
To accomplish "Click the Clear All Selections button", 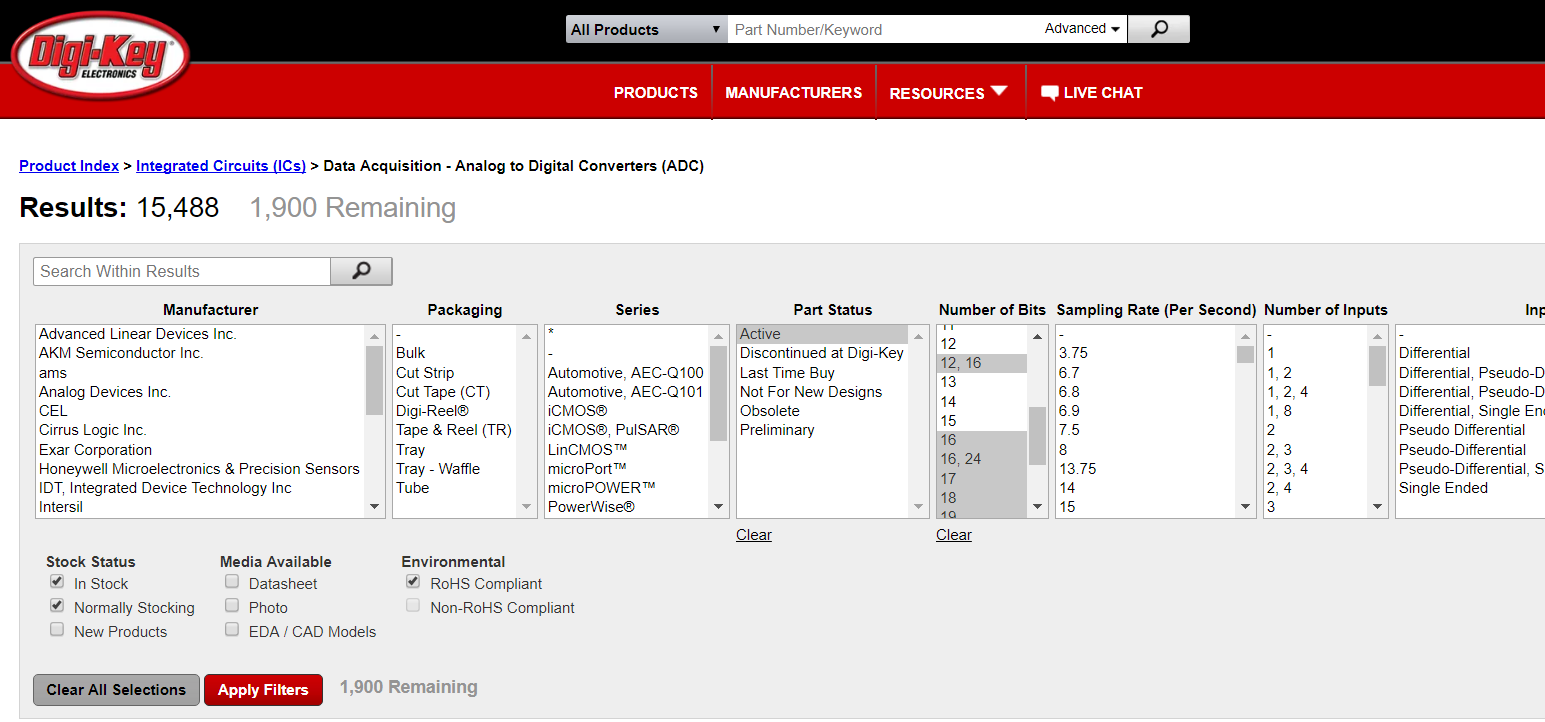I will coord(116,690).
